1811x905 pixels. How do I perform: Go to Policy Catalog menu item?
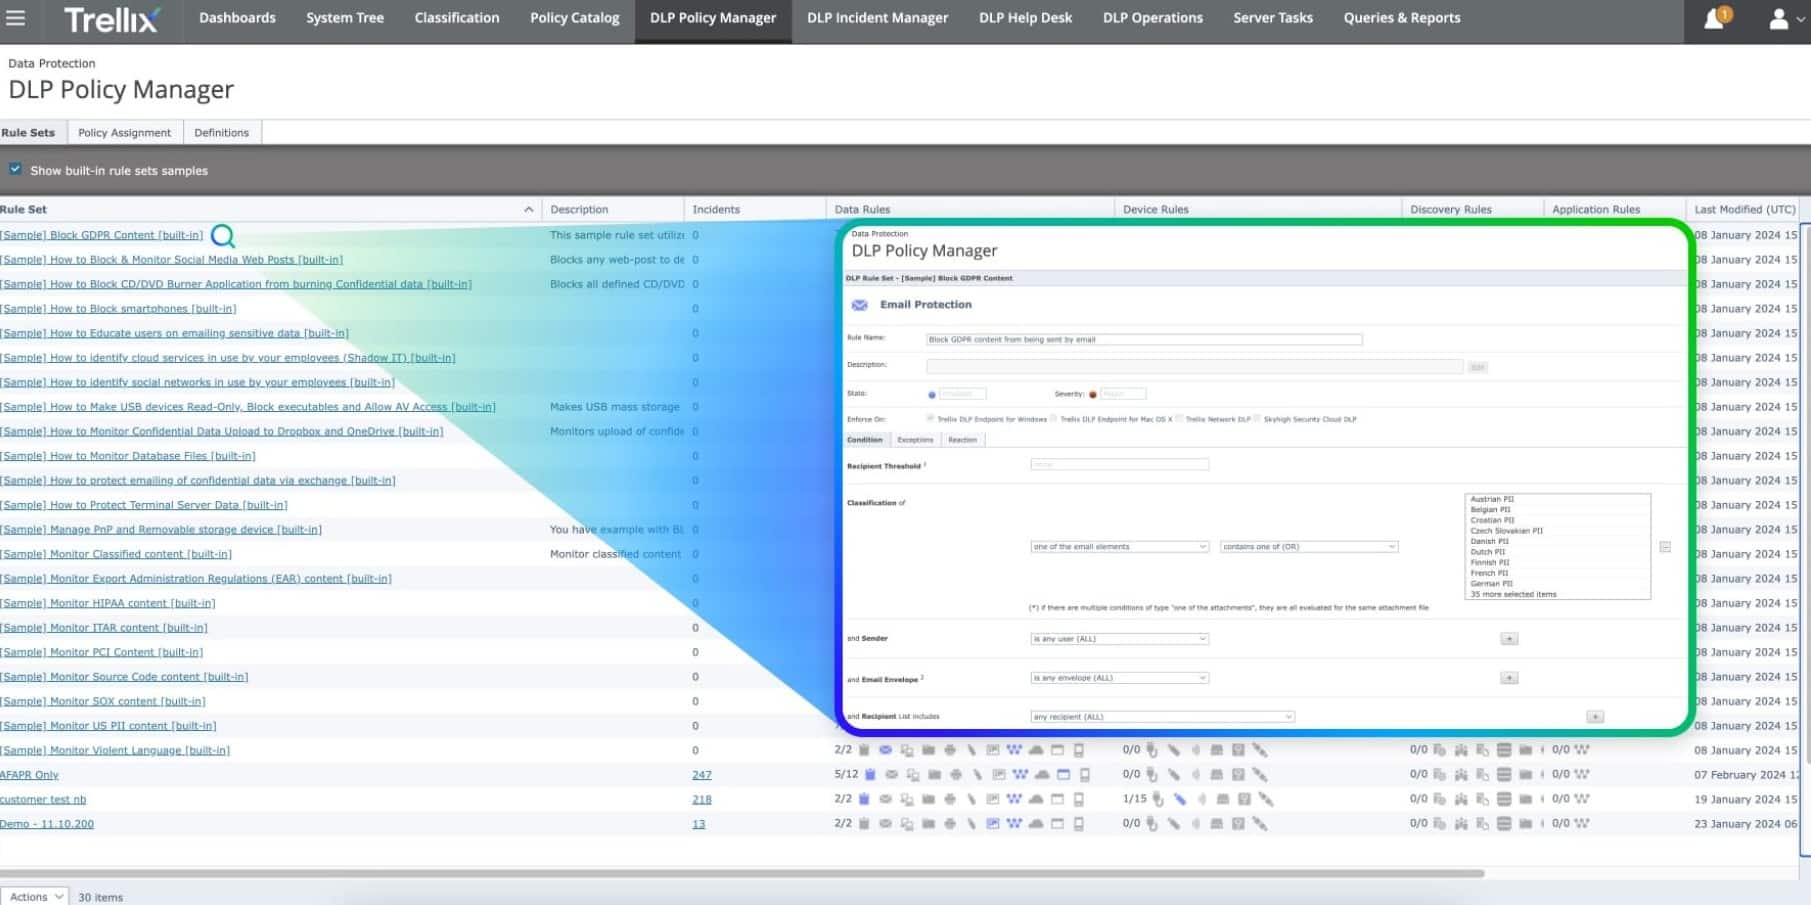[574, 18]
